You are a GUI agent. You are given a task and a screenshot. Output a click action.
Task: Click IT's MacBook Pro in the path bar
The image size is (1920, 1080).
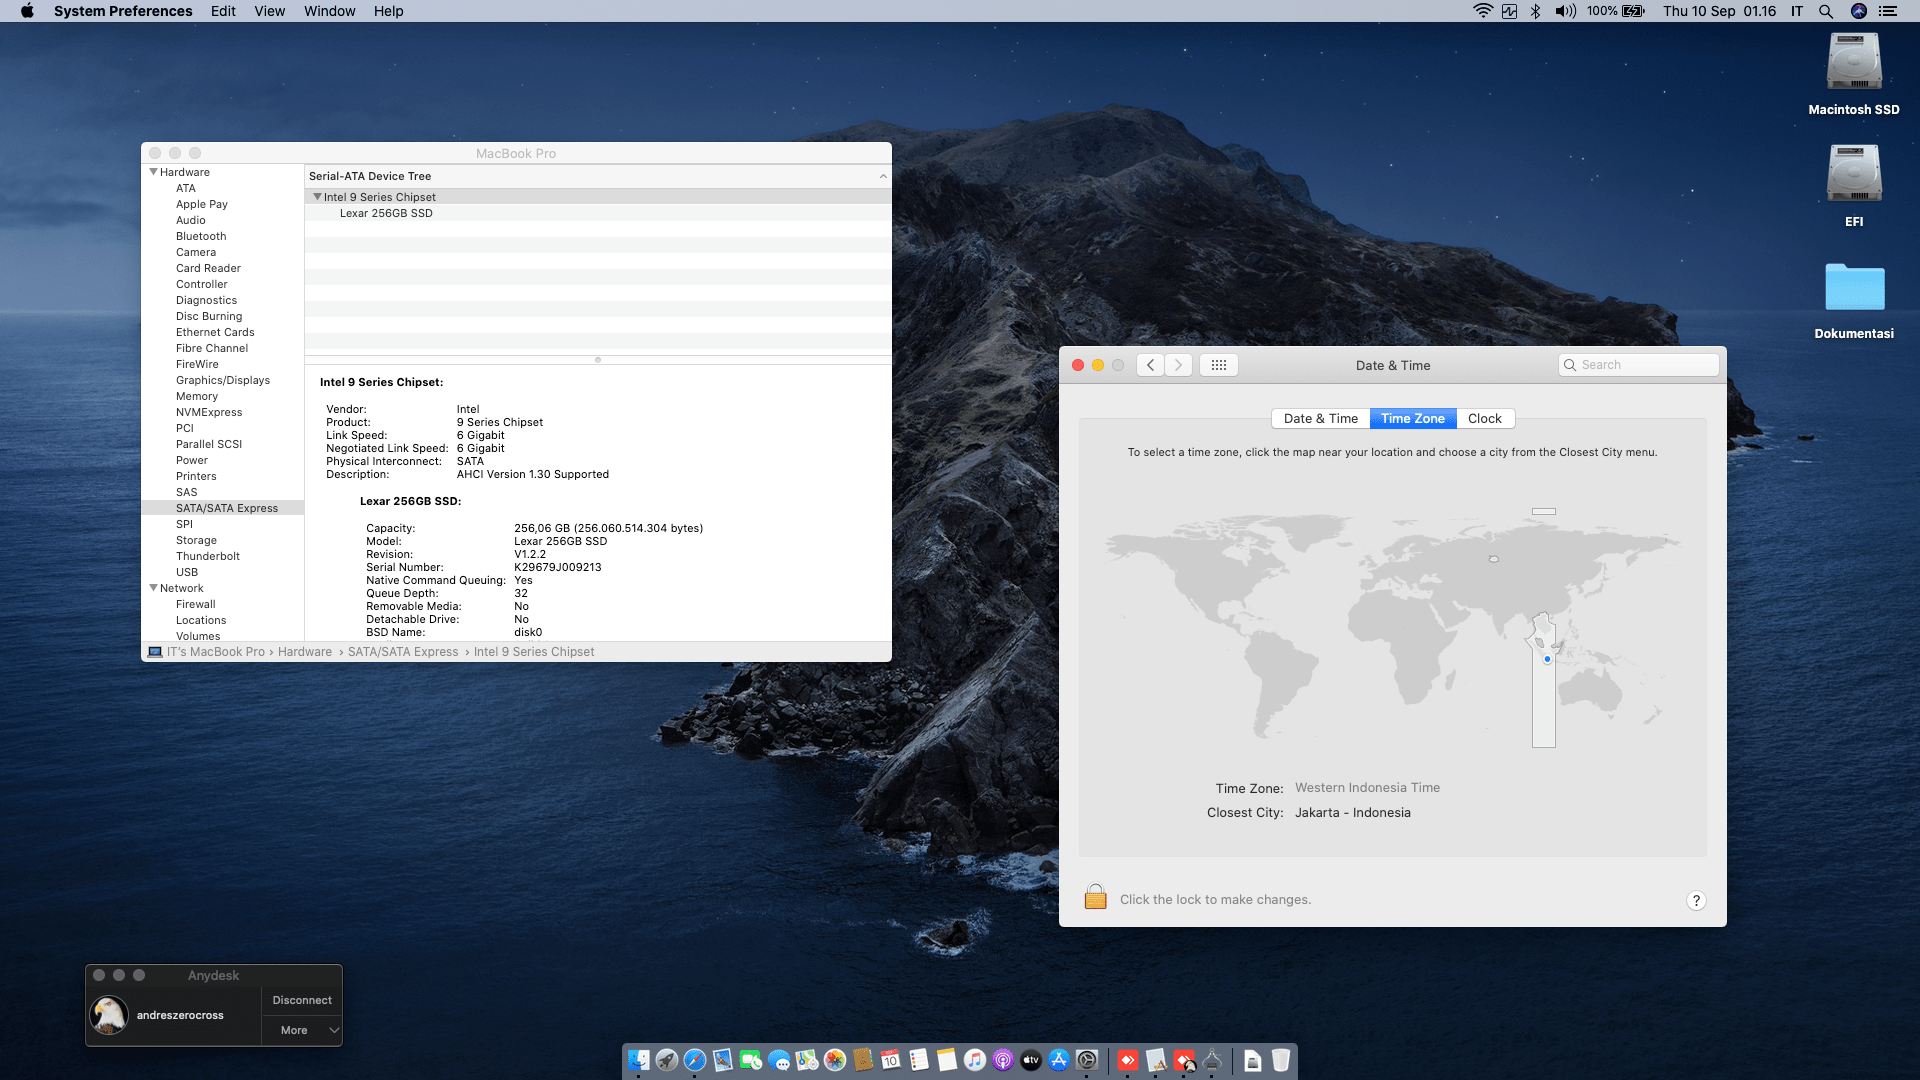point(216,652)
